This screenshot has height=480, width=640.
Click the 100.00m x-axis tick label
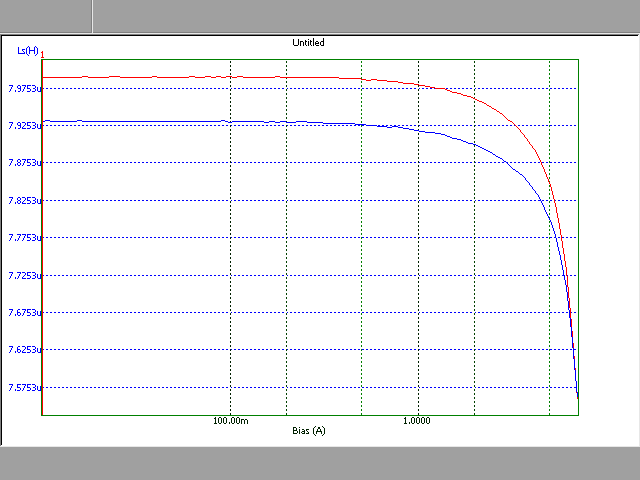(x=231, y=421)
